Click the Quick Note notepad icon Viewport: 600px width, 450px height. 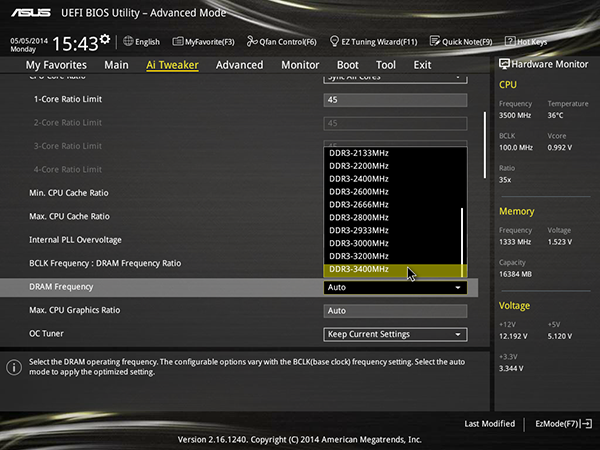[435, 41]
